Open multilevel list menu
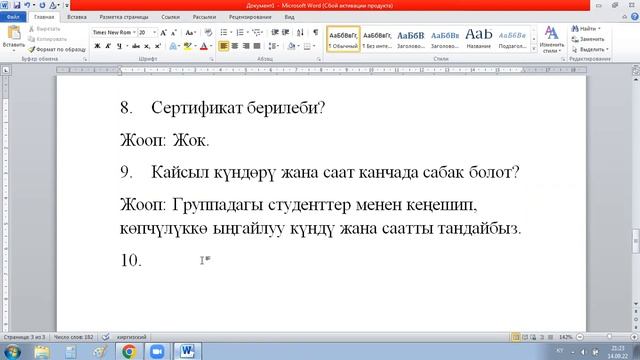Viewport: 640px width, 360px height. (x=257, y=32)
